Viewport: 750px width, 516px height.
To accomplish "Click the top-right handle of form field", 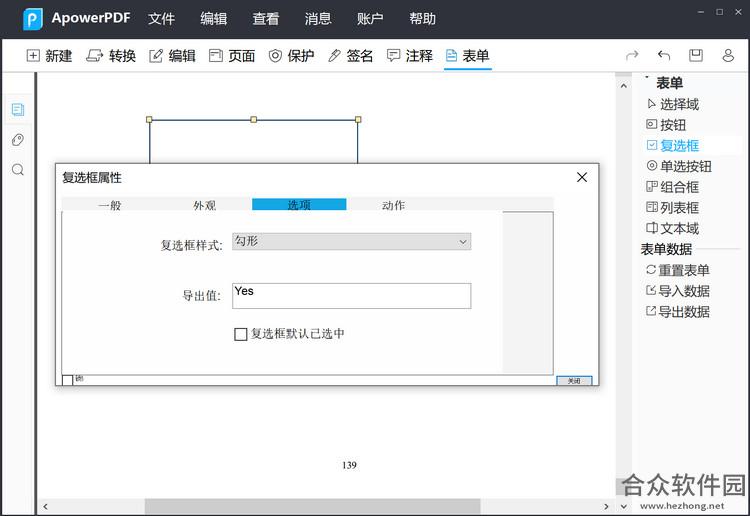I will [x=358, y=120].
